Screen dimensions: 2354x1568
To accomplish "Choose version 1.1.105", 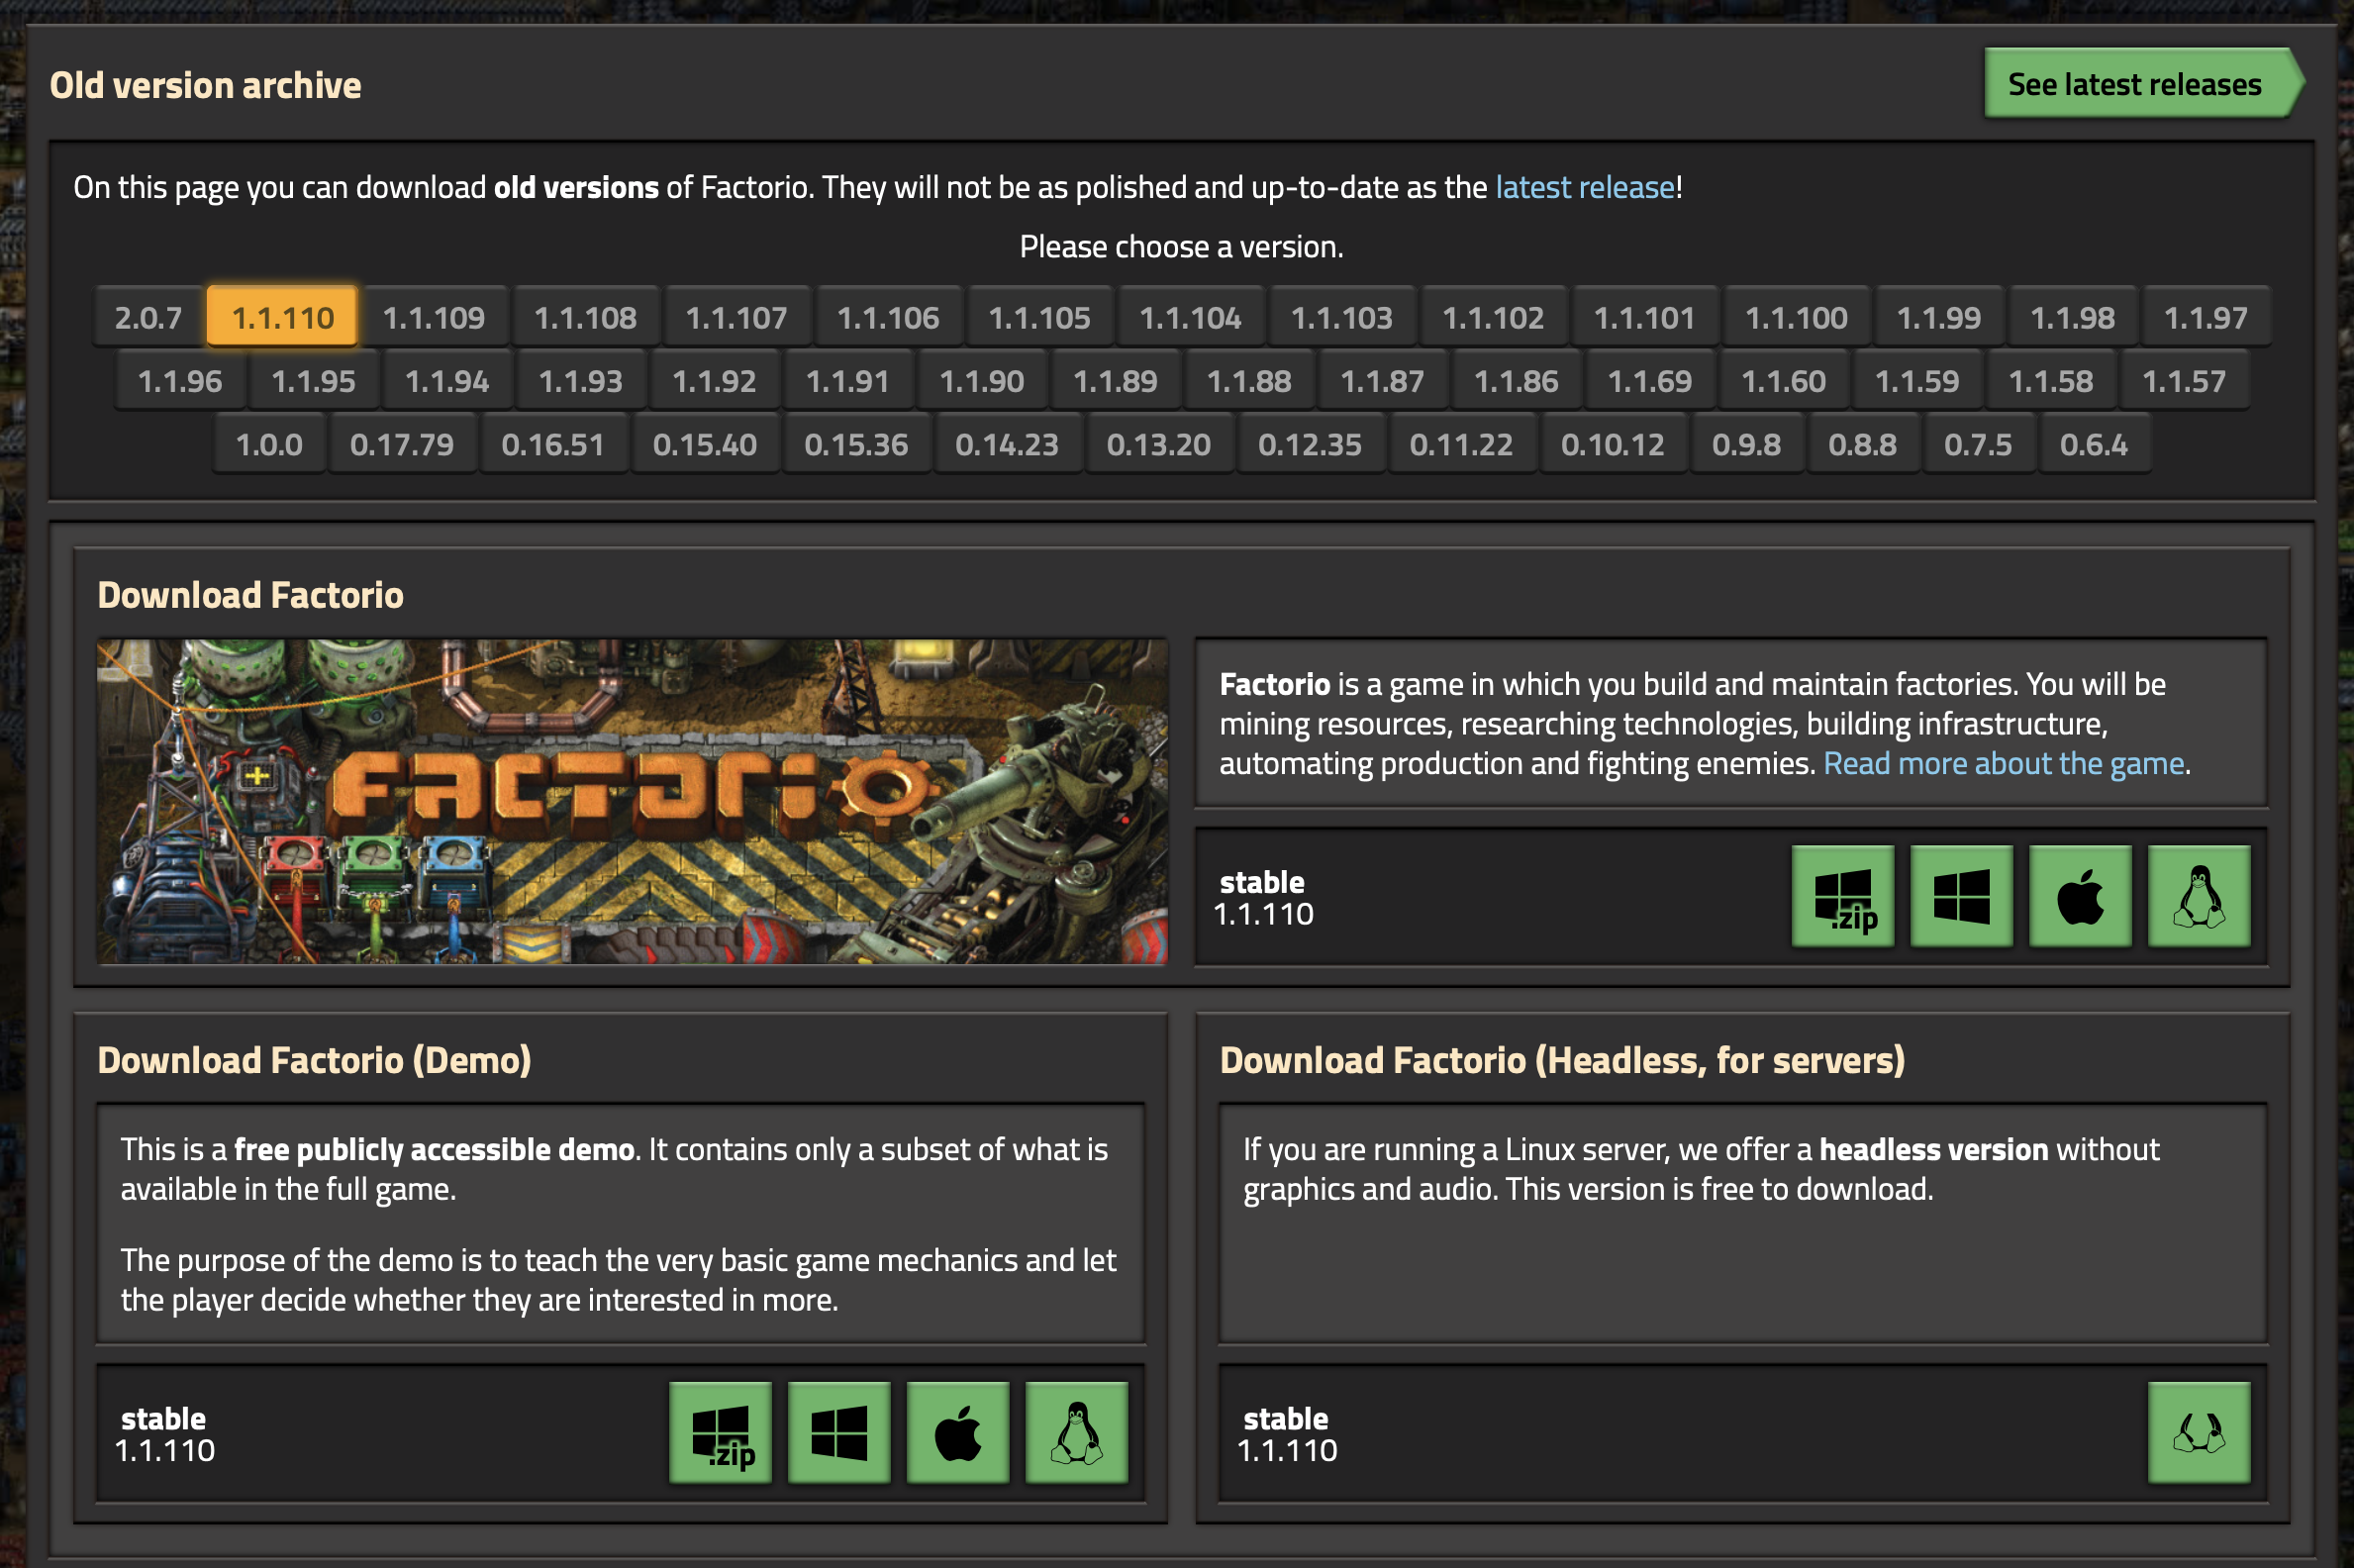I will 1040,317.
